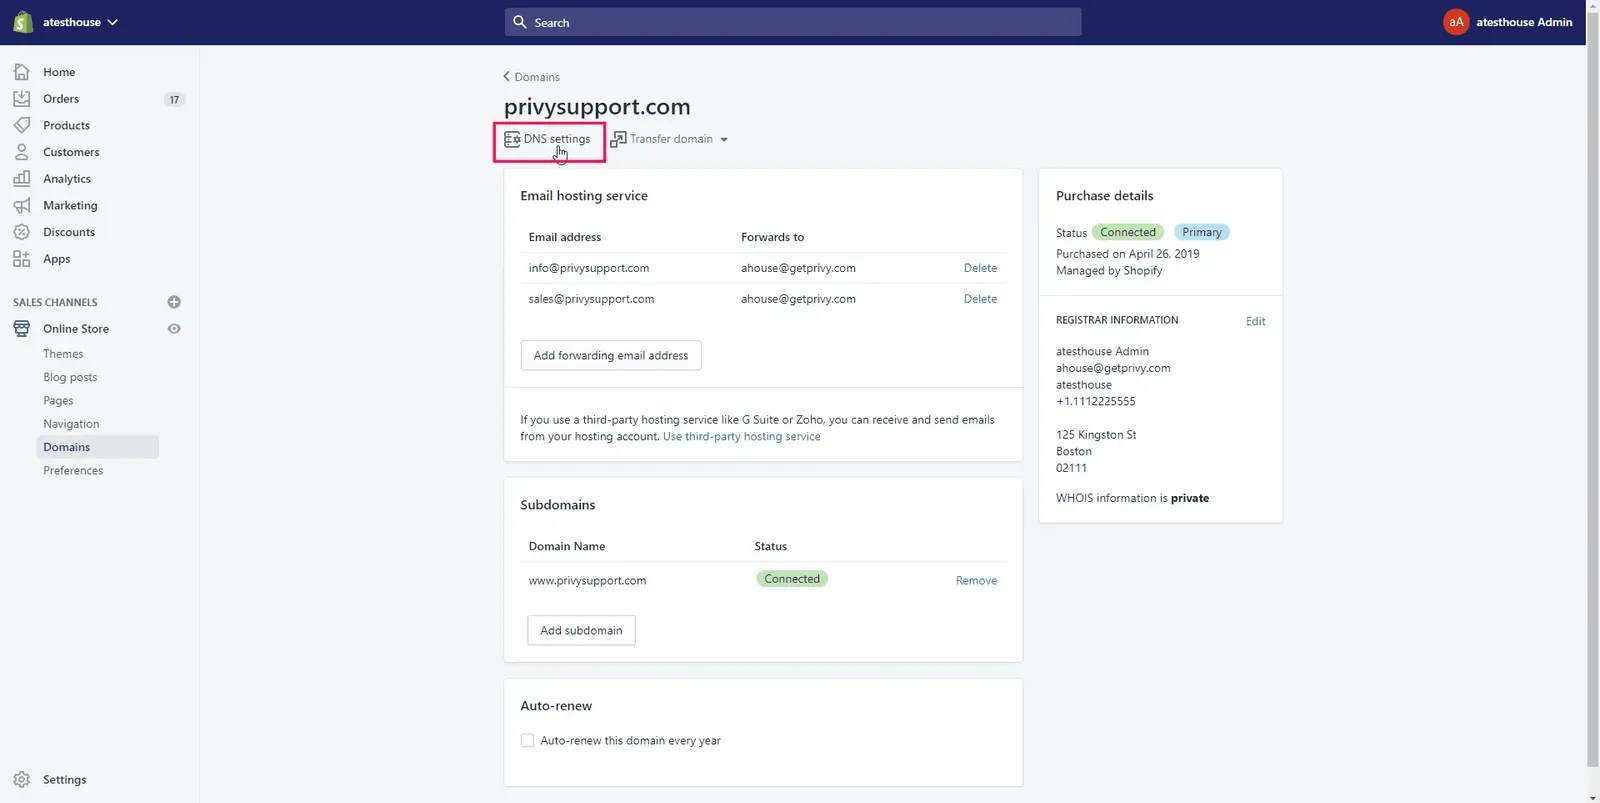Open Analytics in the sidebar
This screenshot has height=803, width=1600.
[x=67, y=179]
